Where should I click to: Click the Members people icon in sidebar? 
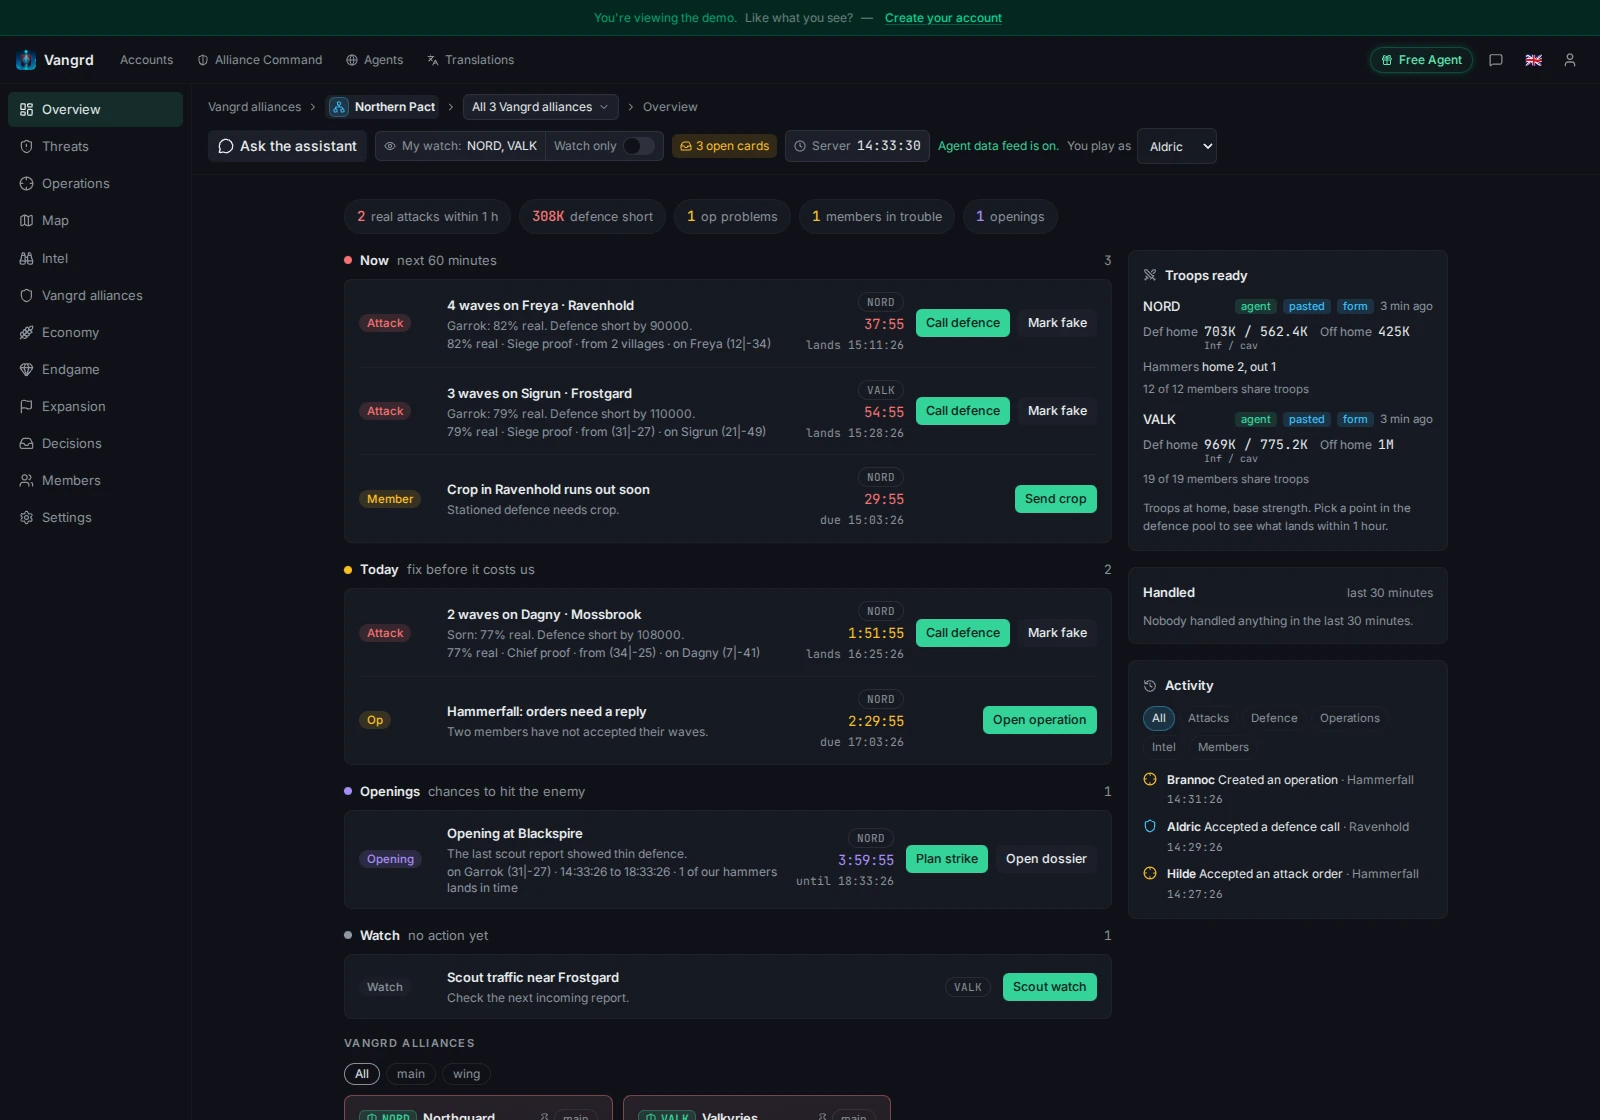(27, 480)
